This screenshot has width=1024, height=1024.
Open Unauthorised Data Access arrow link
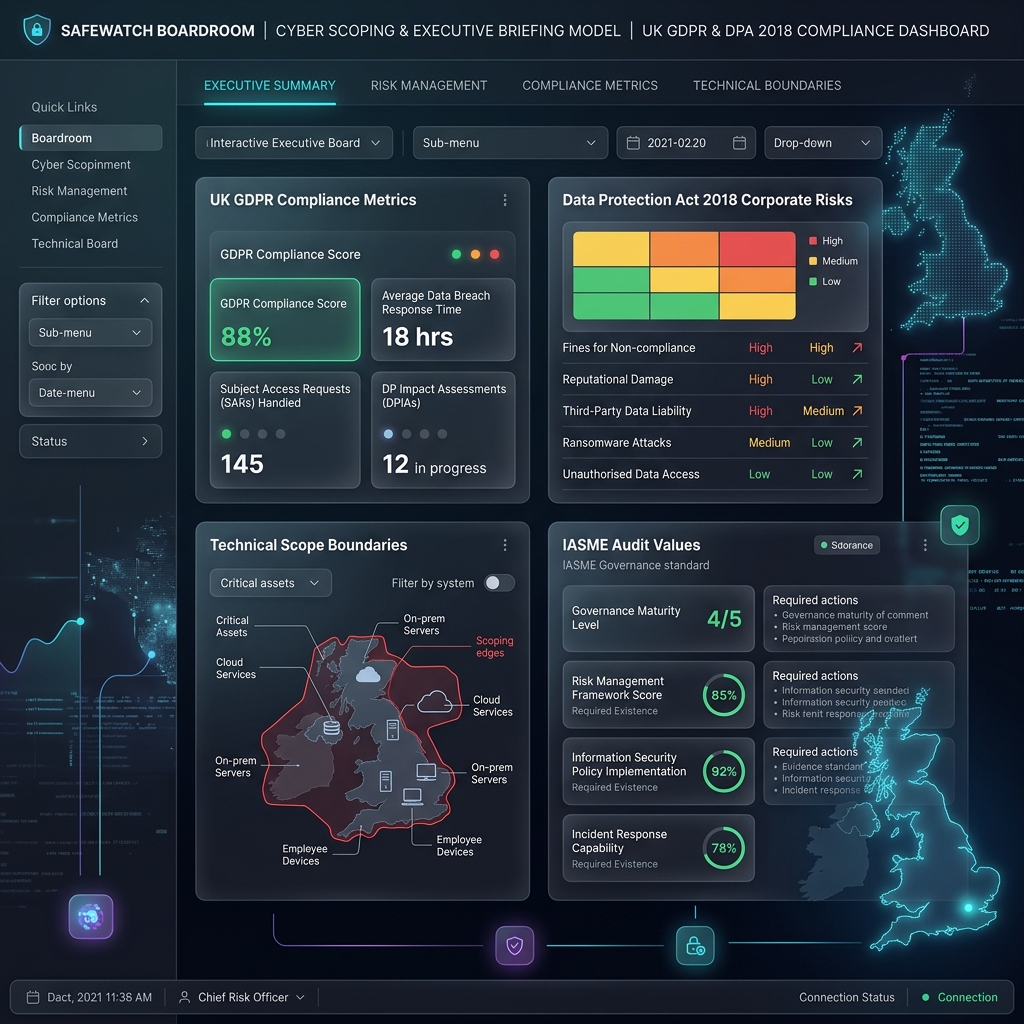click(857, 473)
